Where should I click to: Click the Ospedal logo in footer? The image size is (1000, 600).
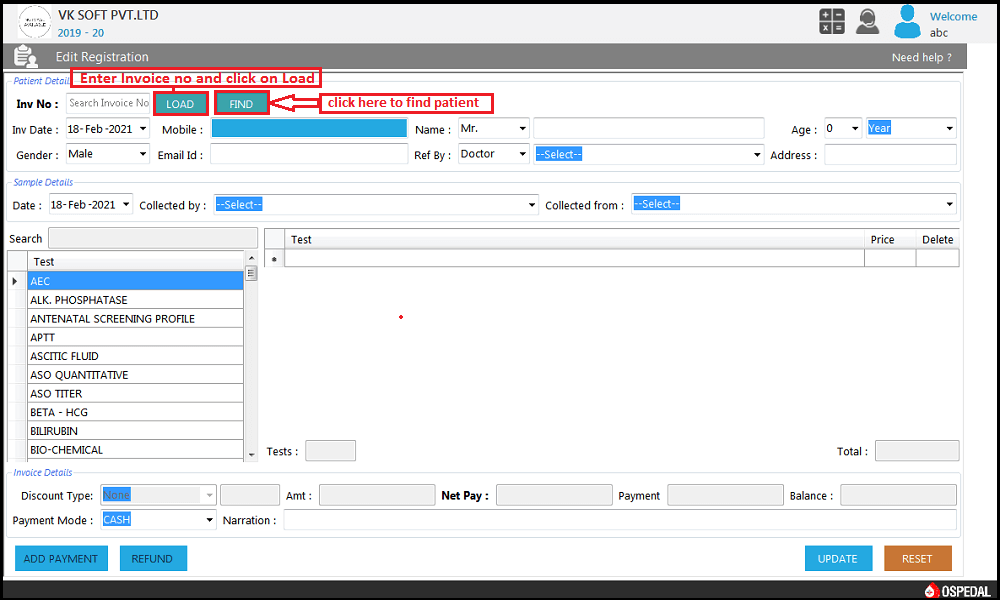coord(958,590)
